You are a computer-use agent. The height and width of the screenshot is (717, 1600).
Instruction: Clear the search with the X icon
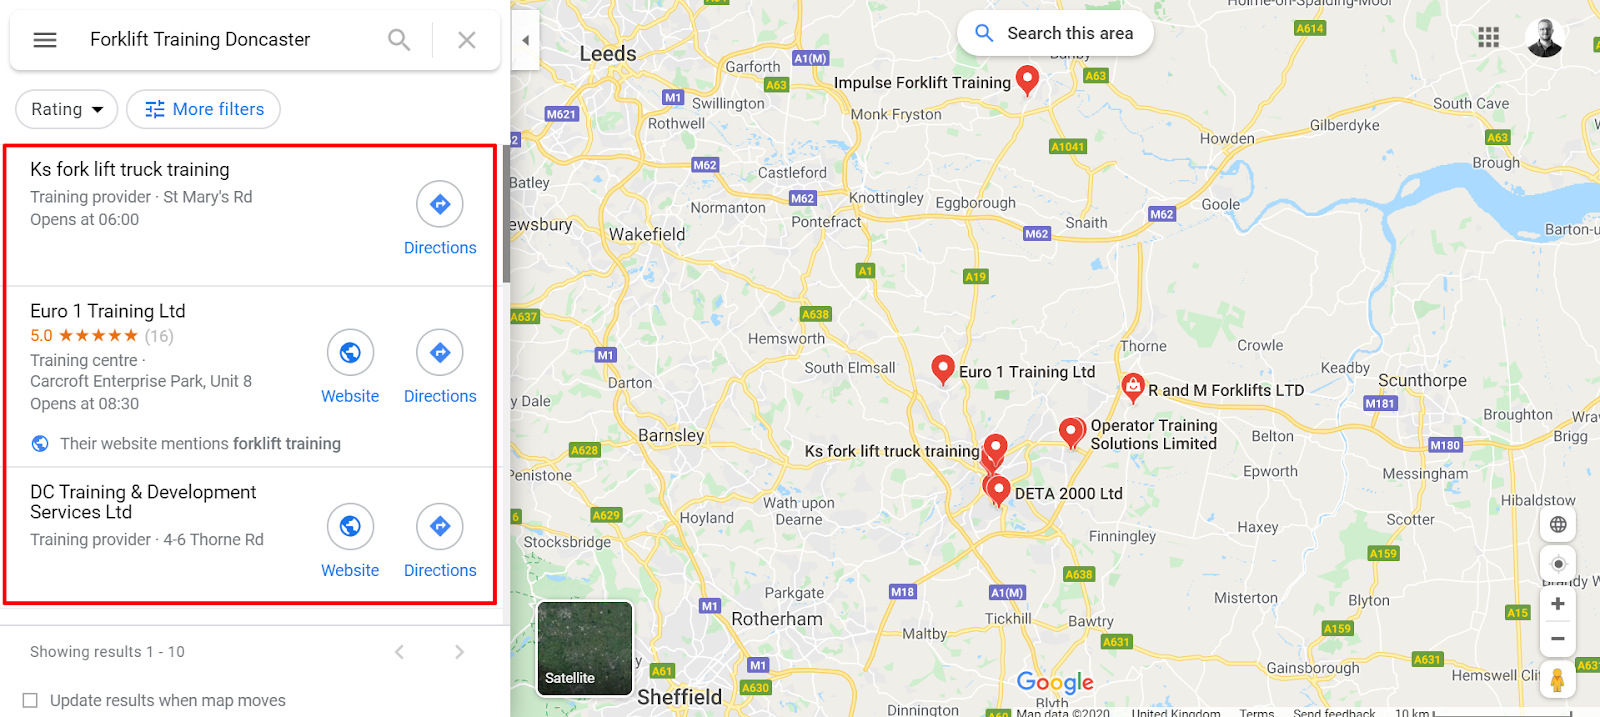(467, 40)
